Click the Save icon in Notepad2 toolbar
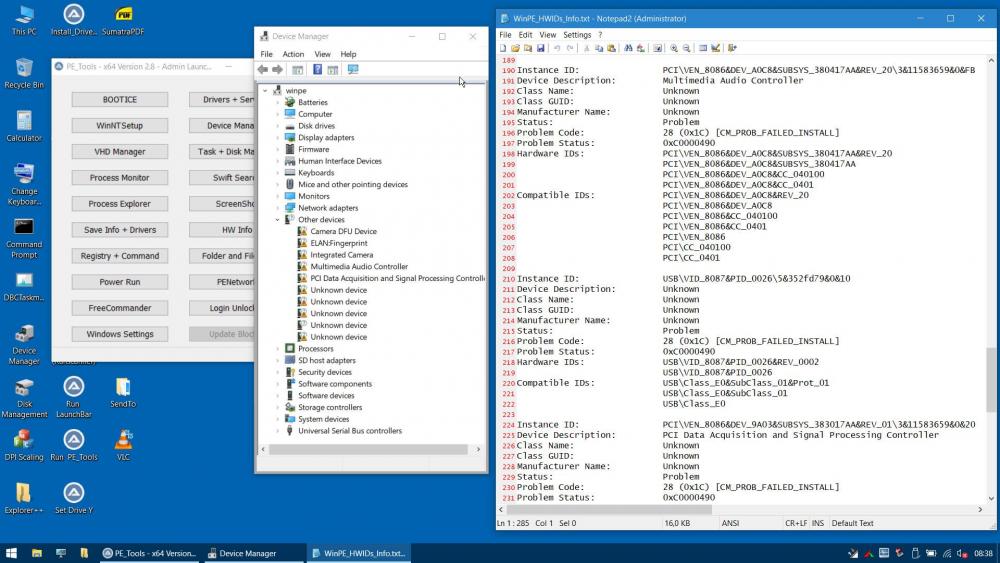This screenshot has width=1000, height=563. [541, 48]
